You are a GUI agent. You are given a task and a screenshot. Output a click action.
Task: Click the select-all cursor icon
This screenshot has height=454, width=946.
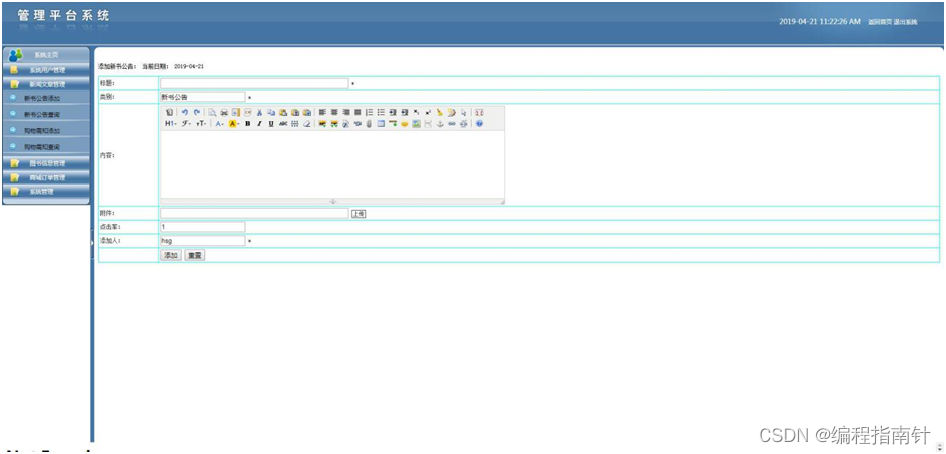463,112
